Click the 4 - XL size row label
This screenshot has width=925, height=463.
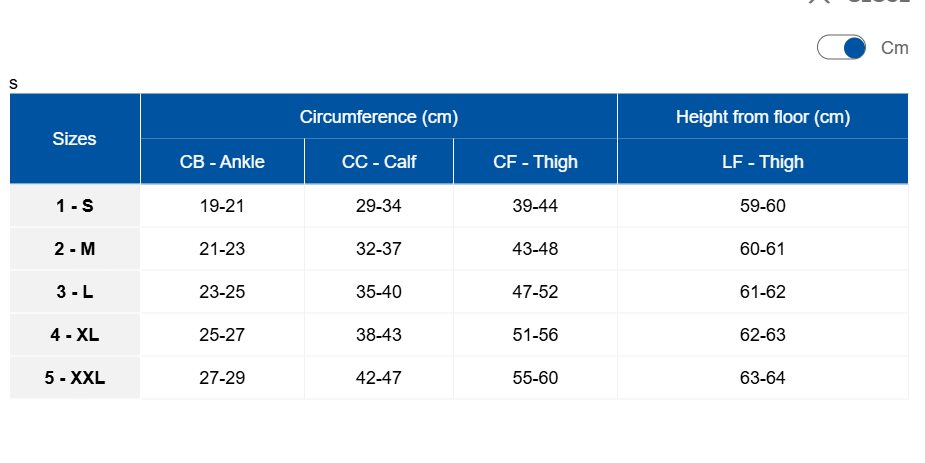[74, 335]
